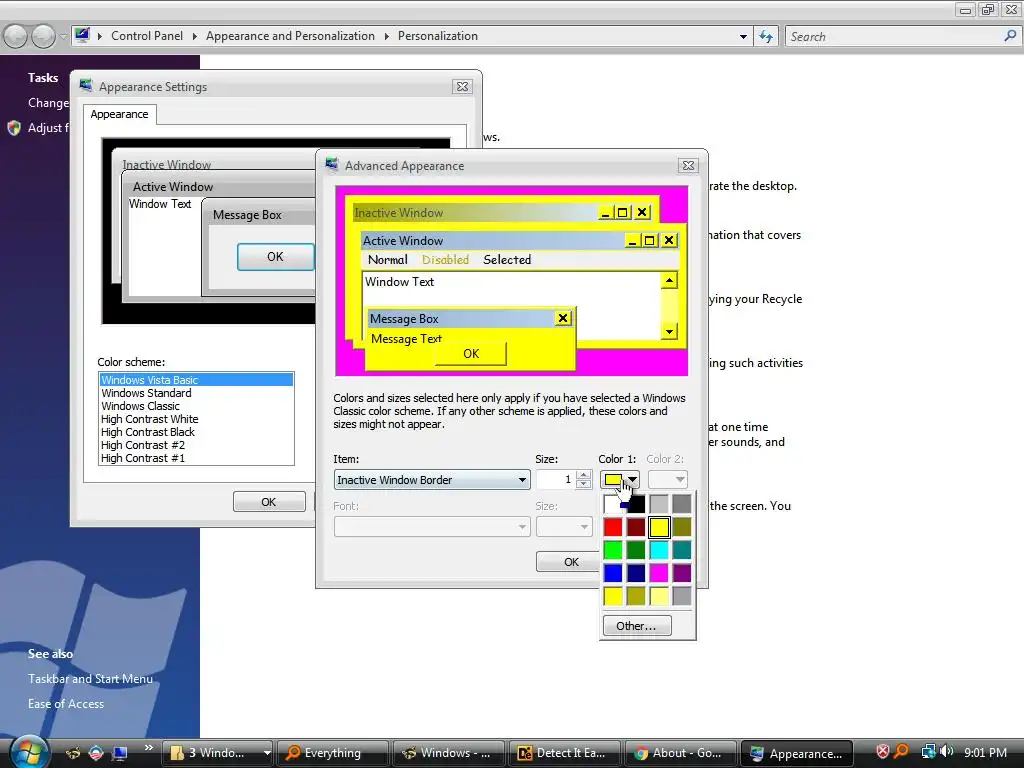The height and width of the screenshot is (768, 1024).
Task: Click the item Size field showing 1
Action: [556, 480]
